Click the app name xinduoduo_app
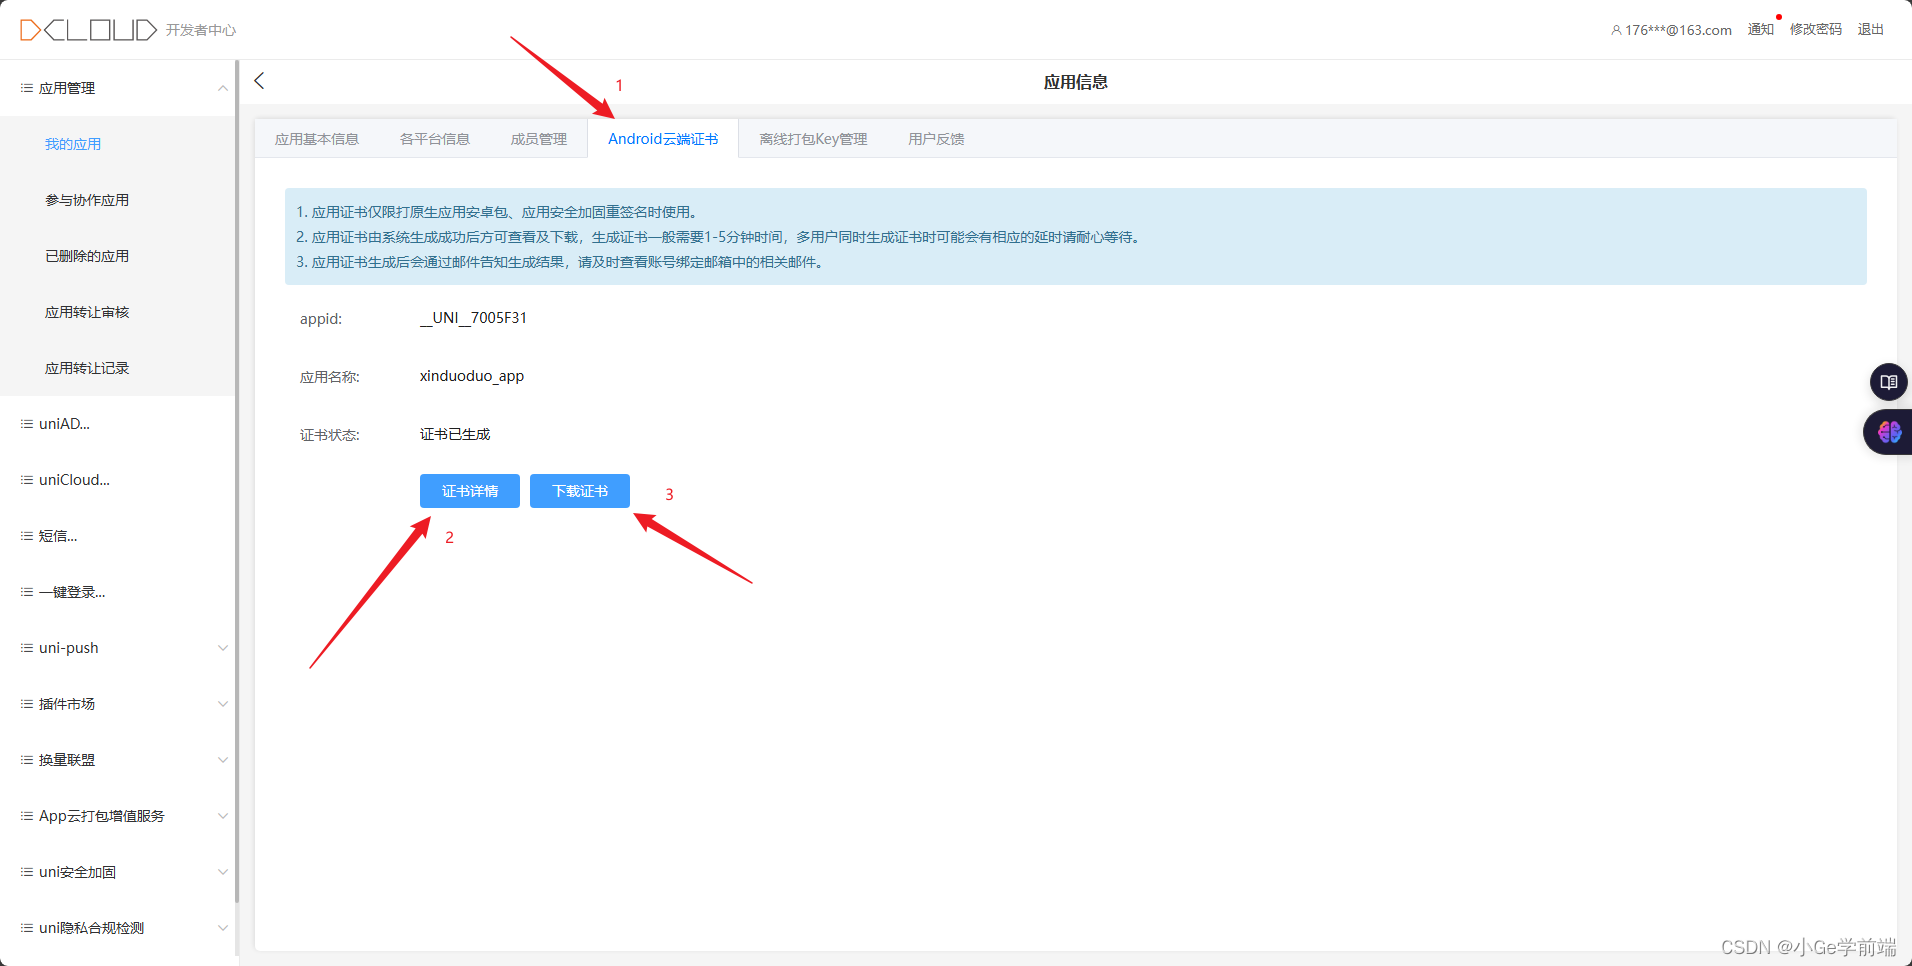The height and width of the screenshot is (966, 1912). (472, 376)
